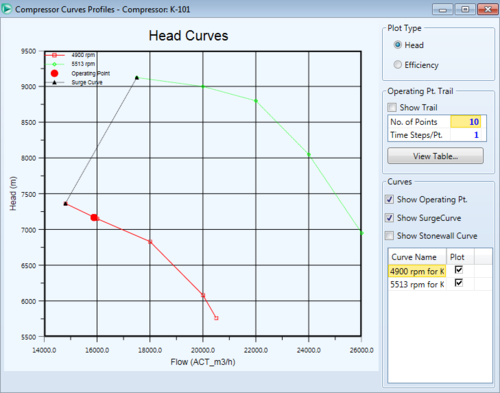Click the surge point at top of 5513 rpm curve
500x393 pixels.
pos(137,78)
